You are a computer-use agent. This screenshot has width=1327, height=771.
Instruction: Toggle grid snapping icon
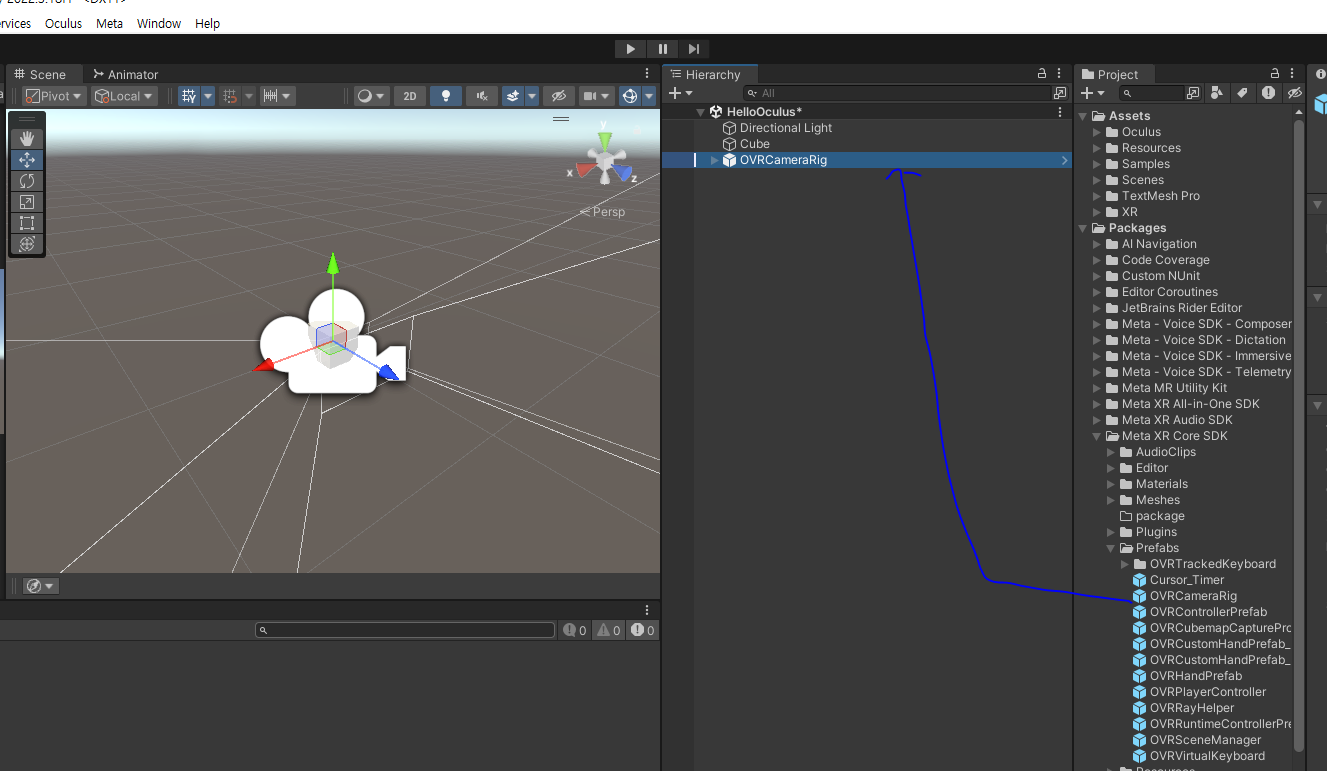[230, 96]
